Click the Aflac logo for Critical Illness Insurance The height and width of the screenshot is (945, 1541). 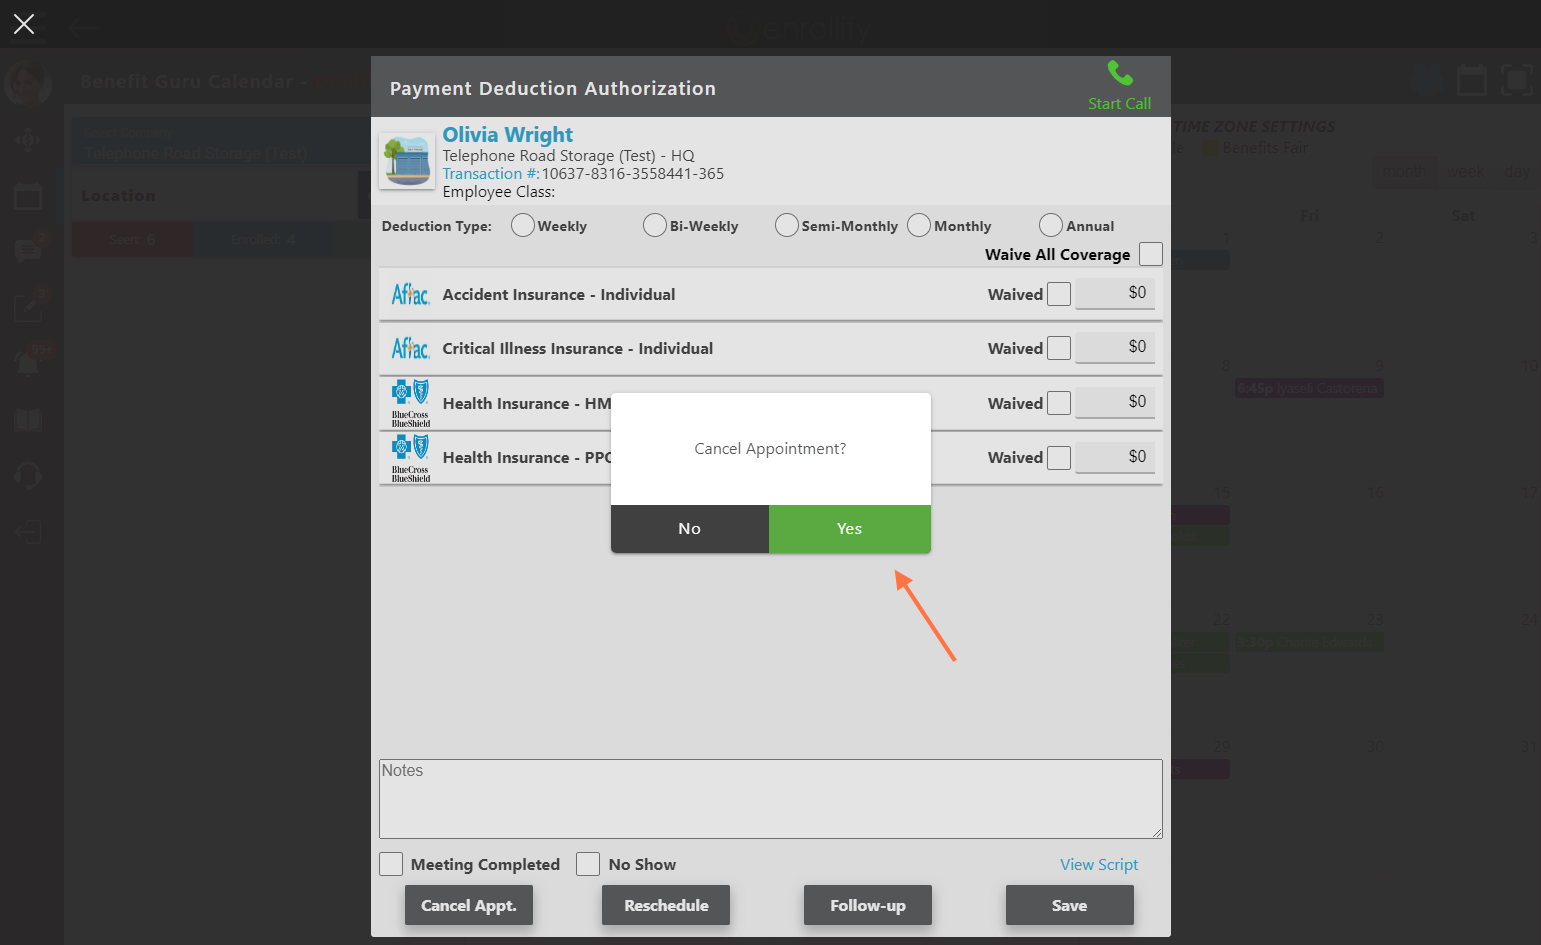tap(410, 348)
